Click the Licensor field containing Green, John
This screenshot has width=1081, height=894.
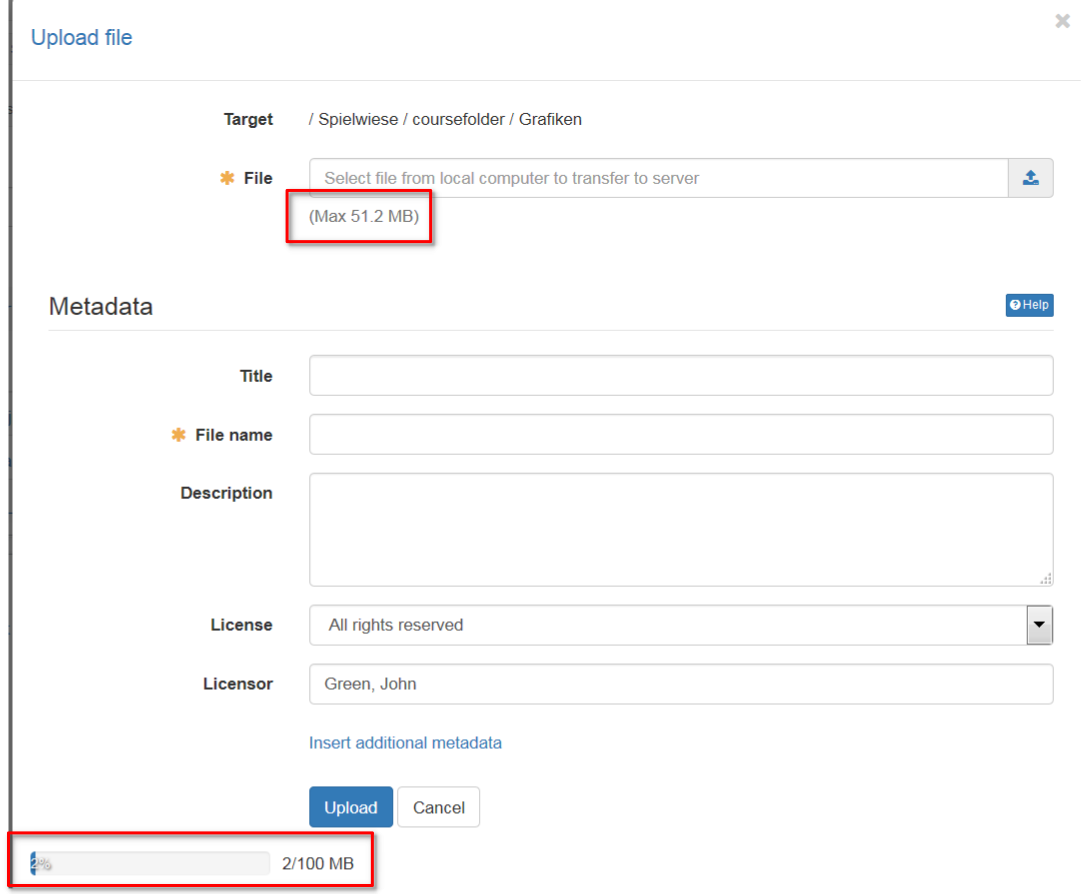coord(680,684)
